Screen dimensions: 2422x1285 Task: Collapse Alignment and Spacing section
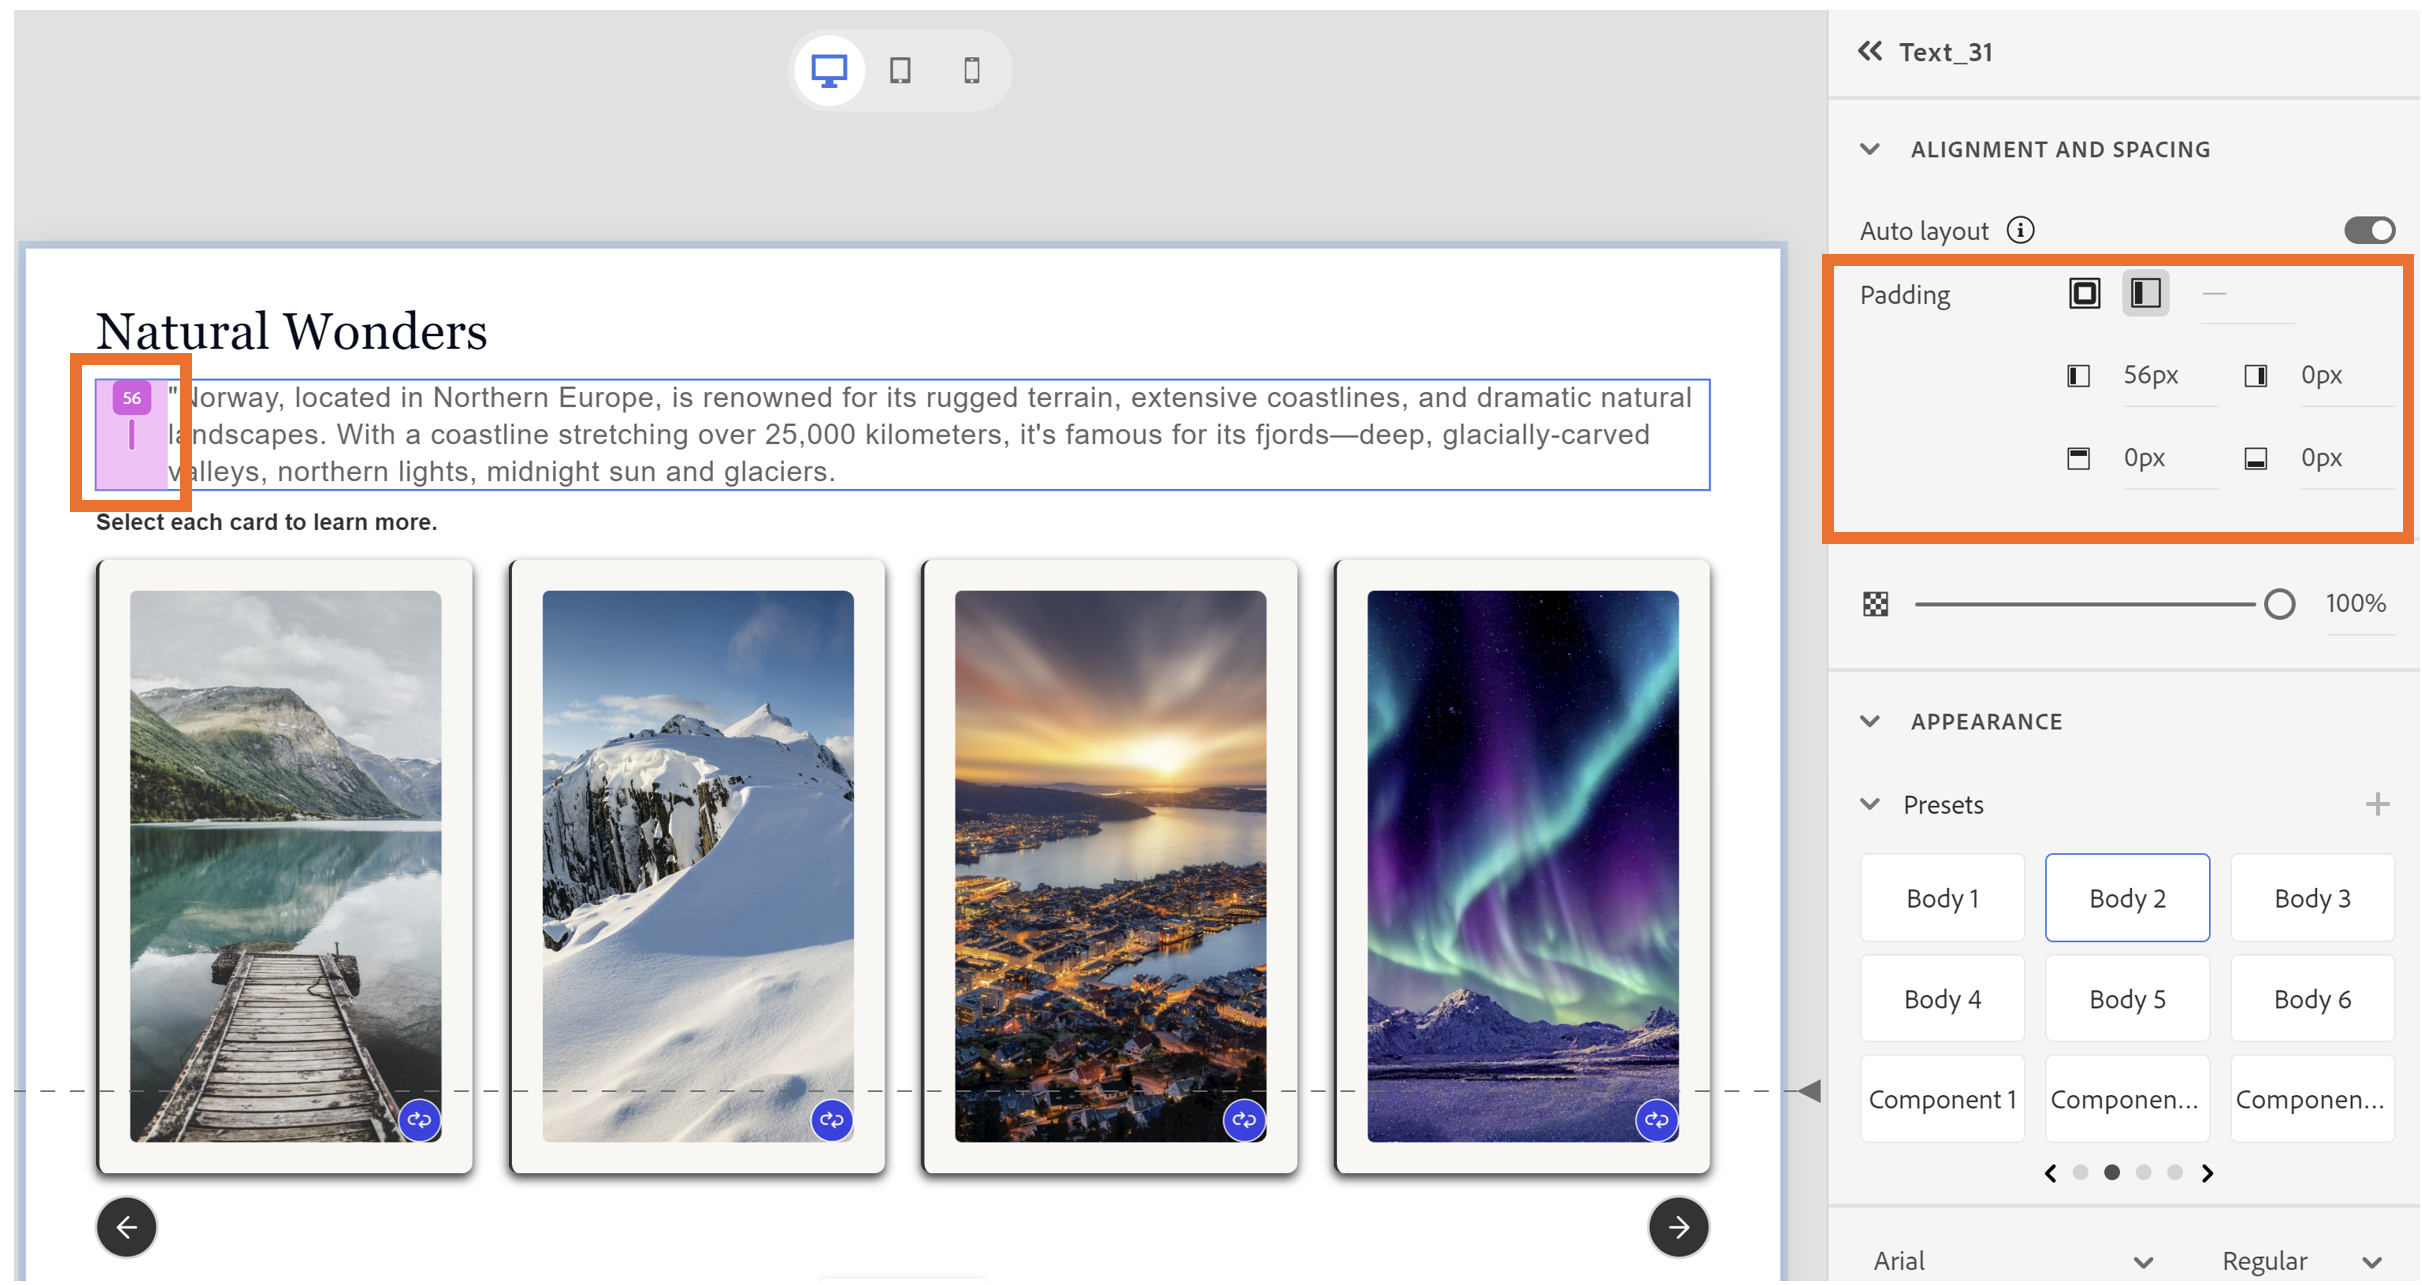point(1870,150)
